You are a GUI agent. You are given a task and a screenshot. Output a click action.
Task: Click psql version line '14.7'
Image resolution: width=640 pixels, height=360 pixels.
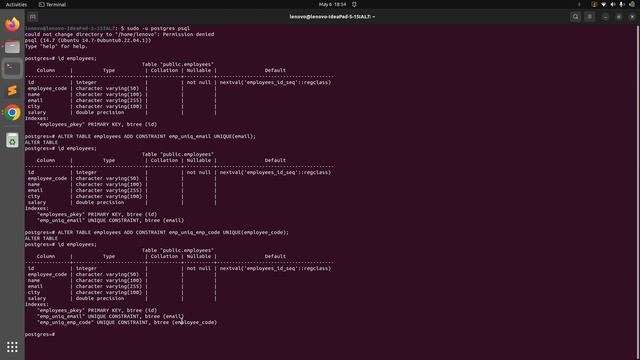[x=88, y=40]
